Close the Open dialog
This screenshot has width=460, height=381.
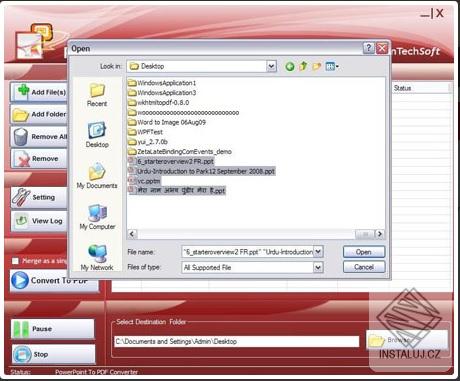382,48
